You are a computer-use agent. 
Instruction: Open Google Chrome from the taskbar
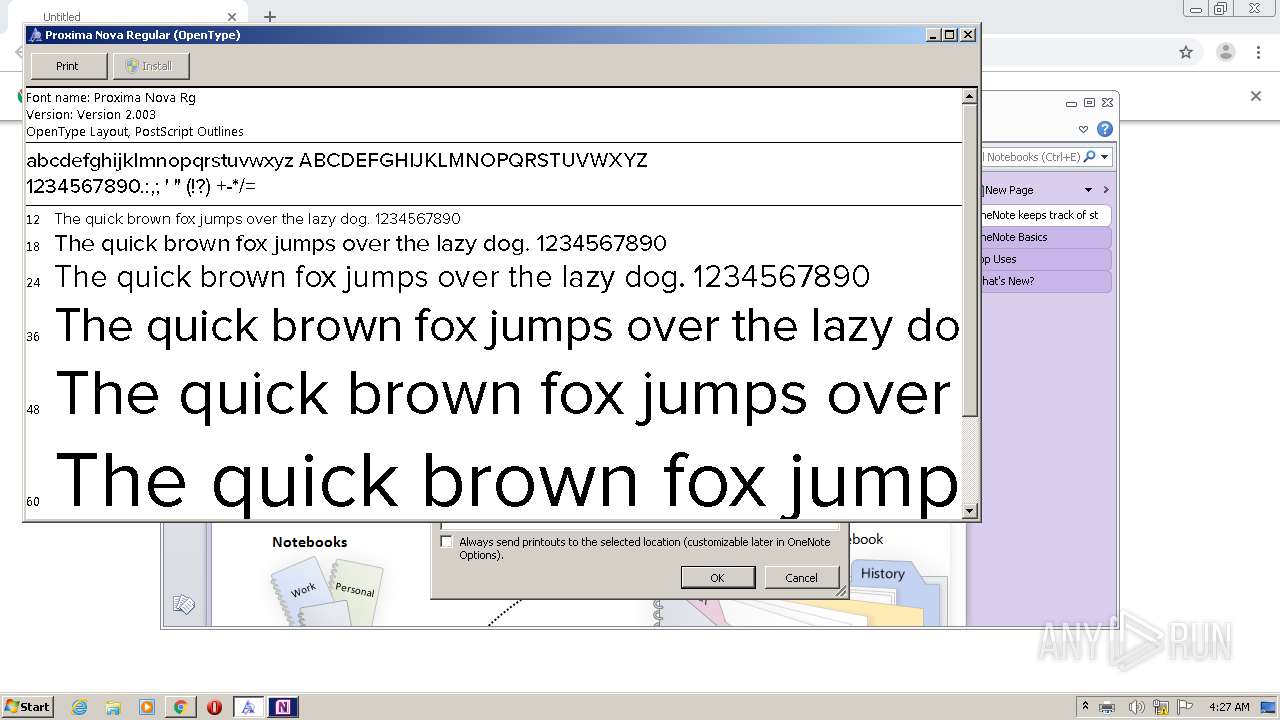pyautogui.click(x=180, y=707)
